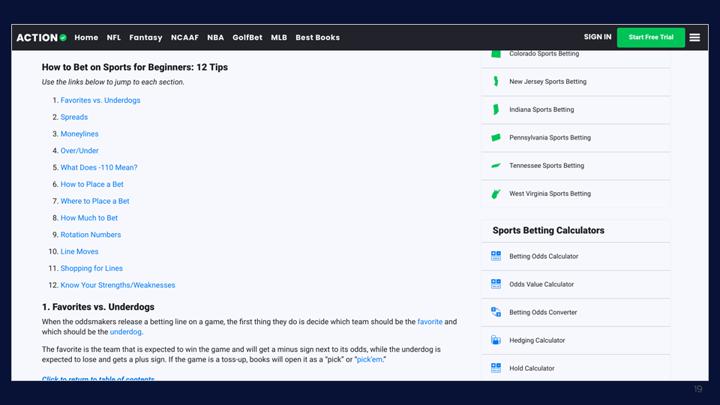Open Hold Calculator link
Screen dimensions: 720x405
(x=532, y=368)
